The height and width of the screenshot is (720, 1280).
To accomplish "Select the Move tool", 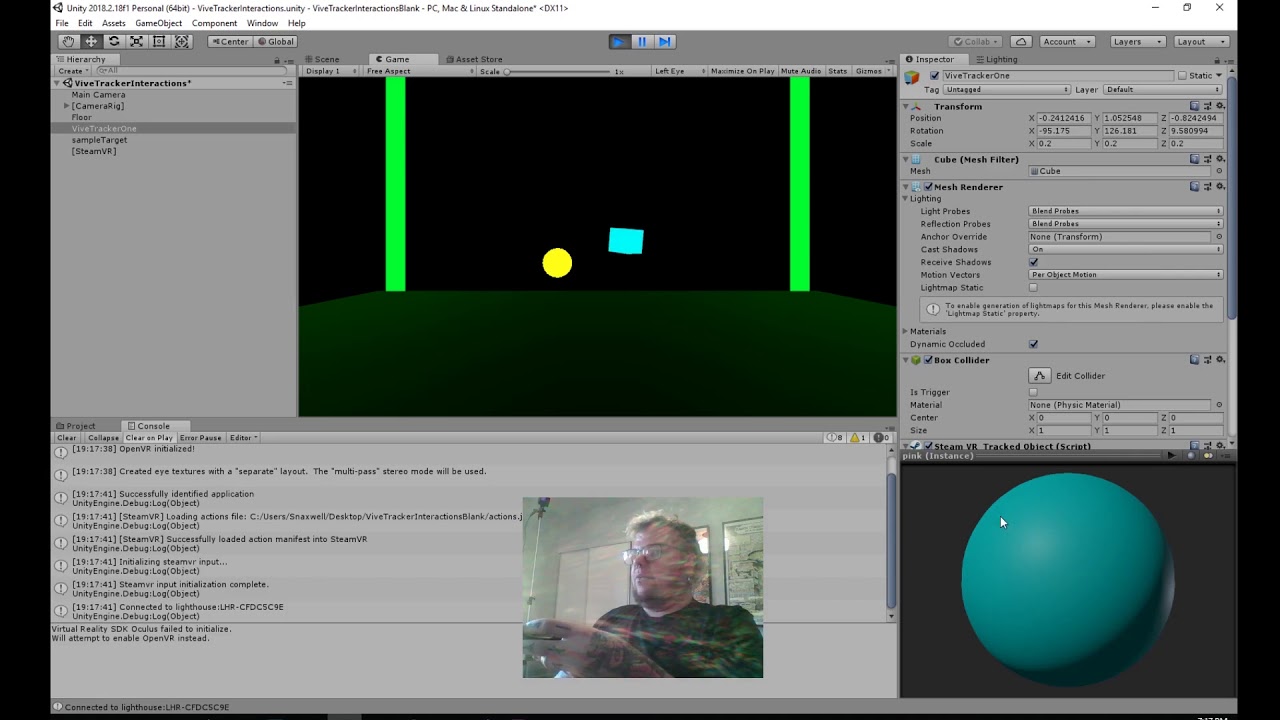I will pyautogui.click(x=91, y=41).
